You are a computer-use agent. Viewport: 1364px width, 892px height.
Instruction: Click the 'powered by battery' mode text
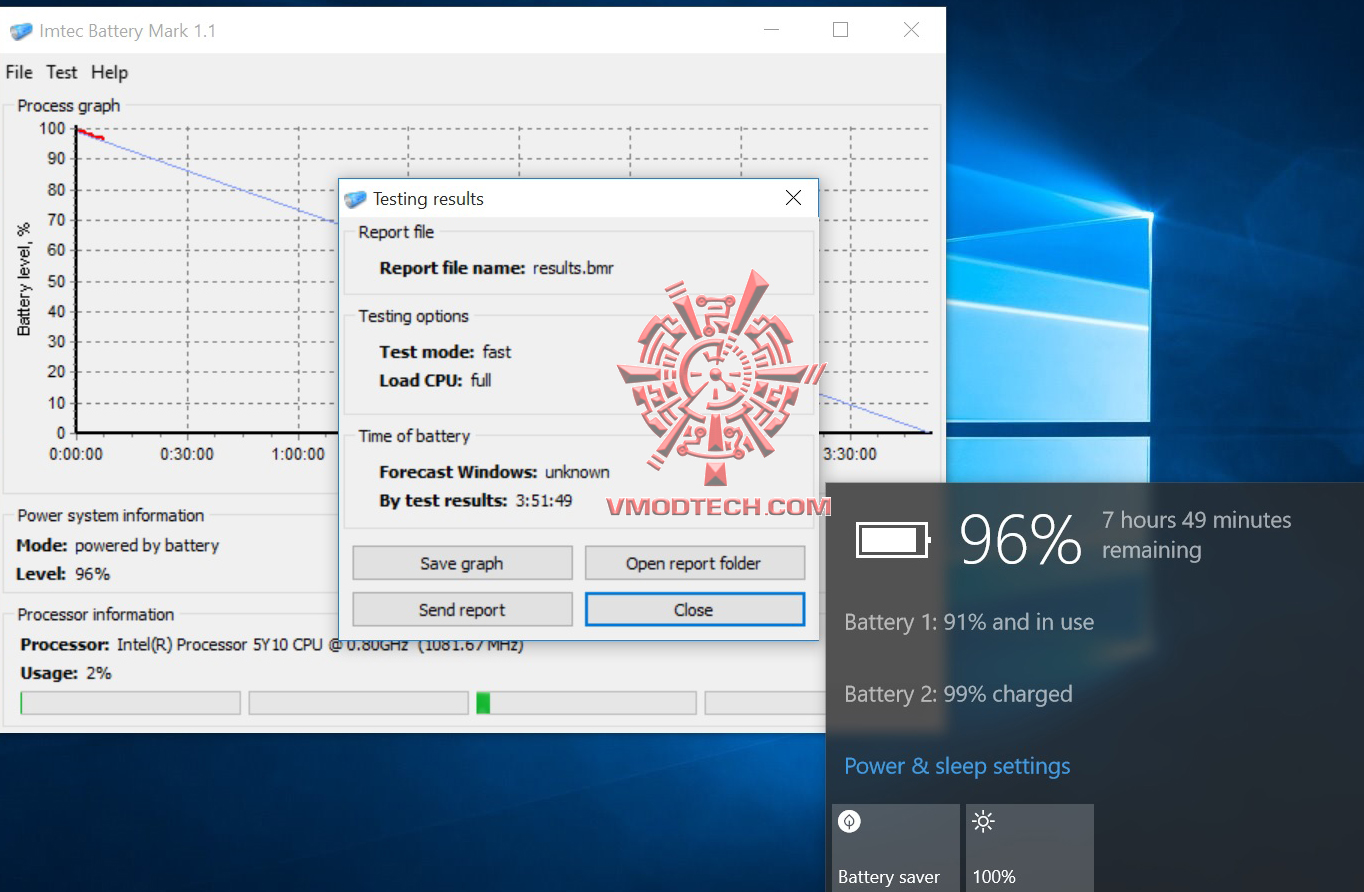pos(147,545)
